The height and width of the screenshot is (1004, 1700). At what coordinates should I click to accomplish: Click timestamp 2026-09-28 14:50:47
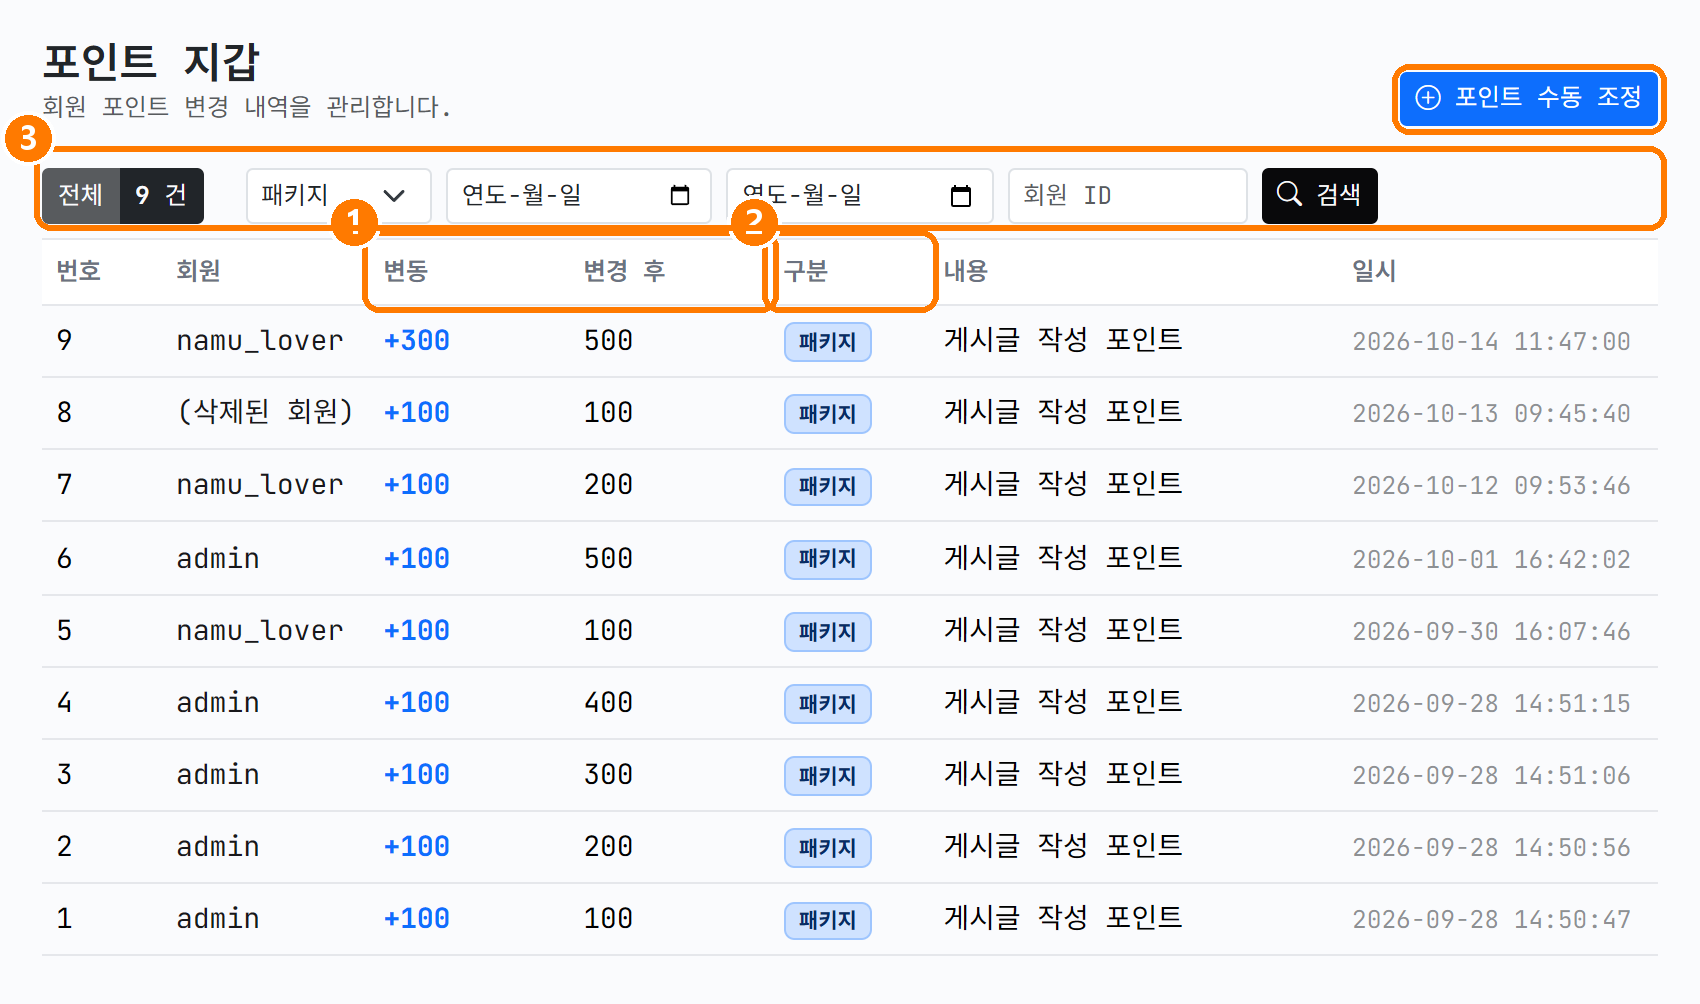pos(1491,920)
